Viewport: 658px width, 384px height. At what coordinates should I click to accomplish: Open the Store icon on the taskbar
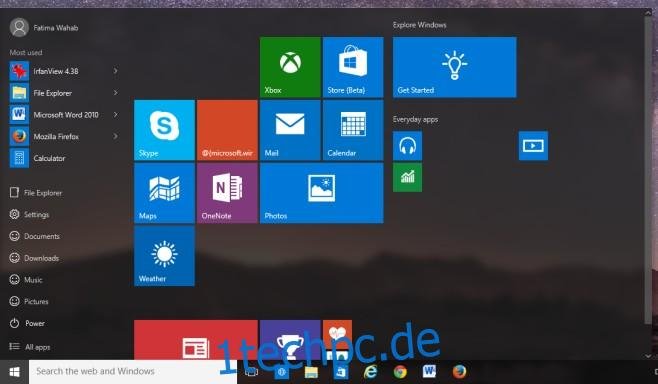tap(341, 372)
